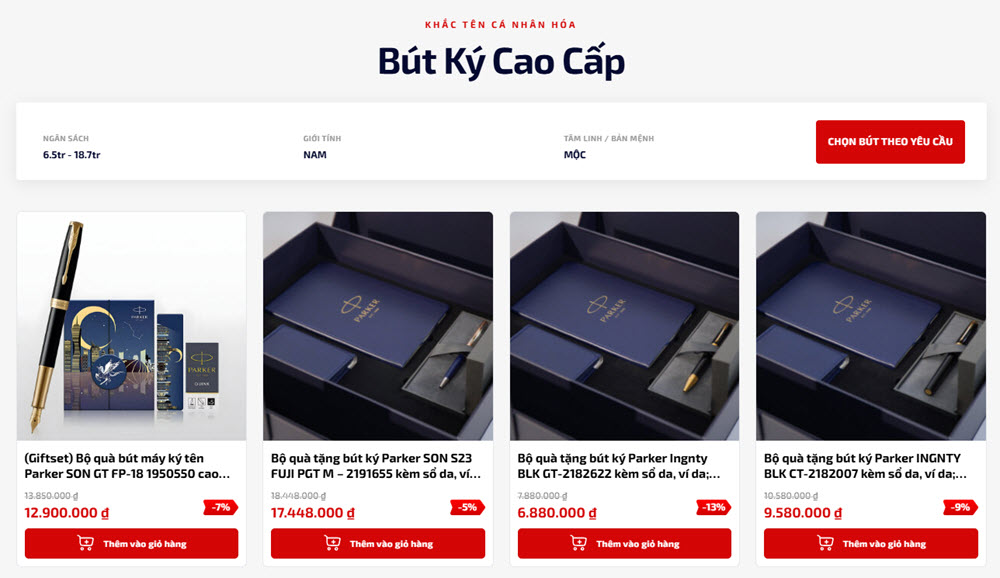Click cart icon under Parker SON GT giftset
This screenshot has width=1000, height=578.
(x=85, y=543)
